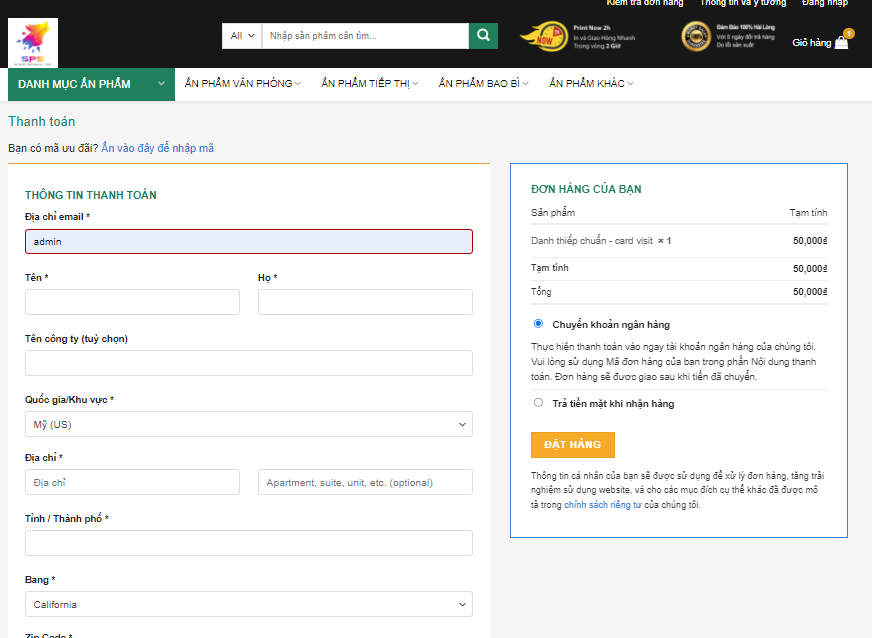This screenshot has width=872, height=638.
Task: Expand the Danh mục ấn phẩm chevron
Action: [161, 84]
